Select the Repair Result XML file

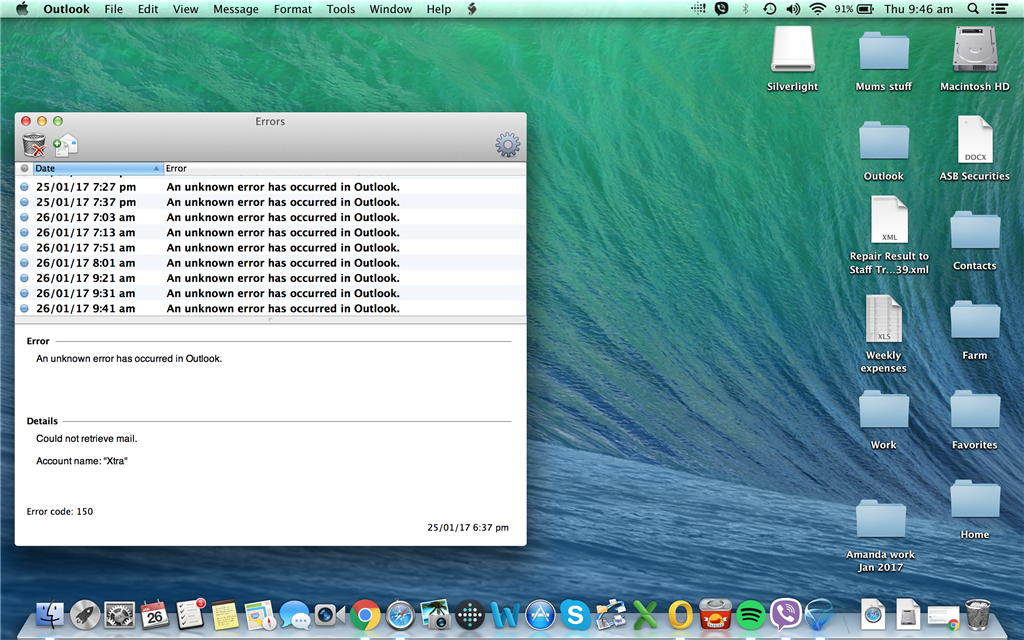point(889,220)
